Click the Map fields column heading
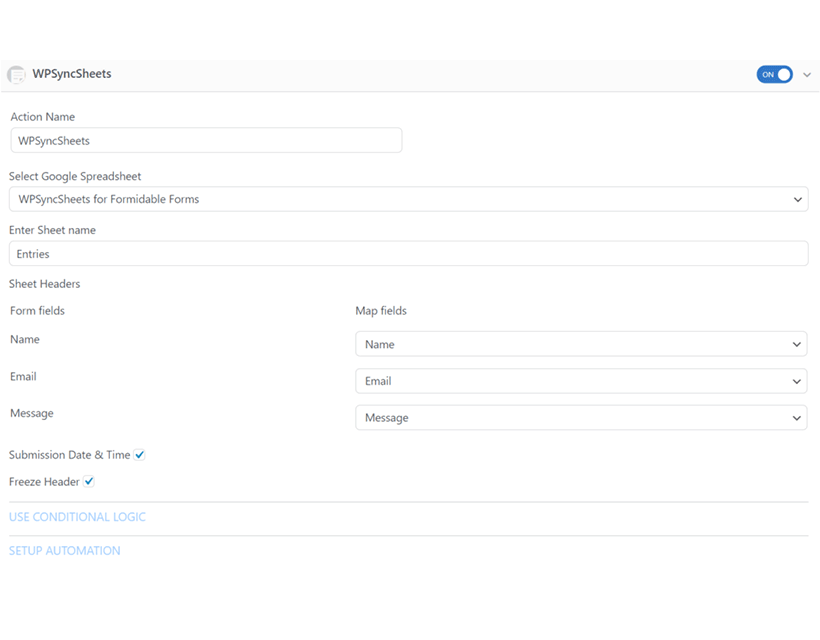 (x=381, y=311)
